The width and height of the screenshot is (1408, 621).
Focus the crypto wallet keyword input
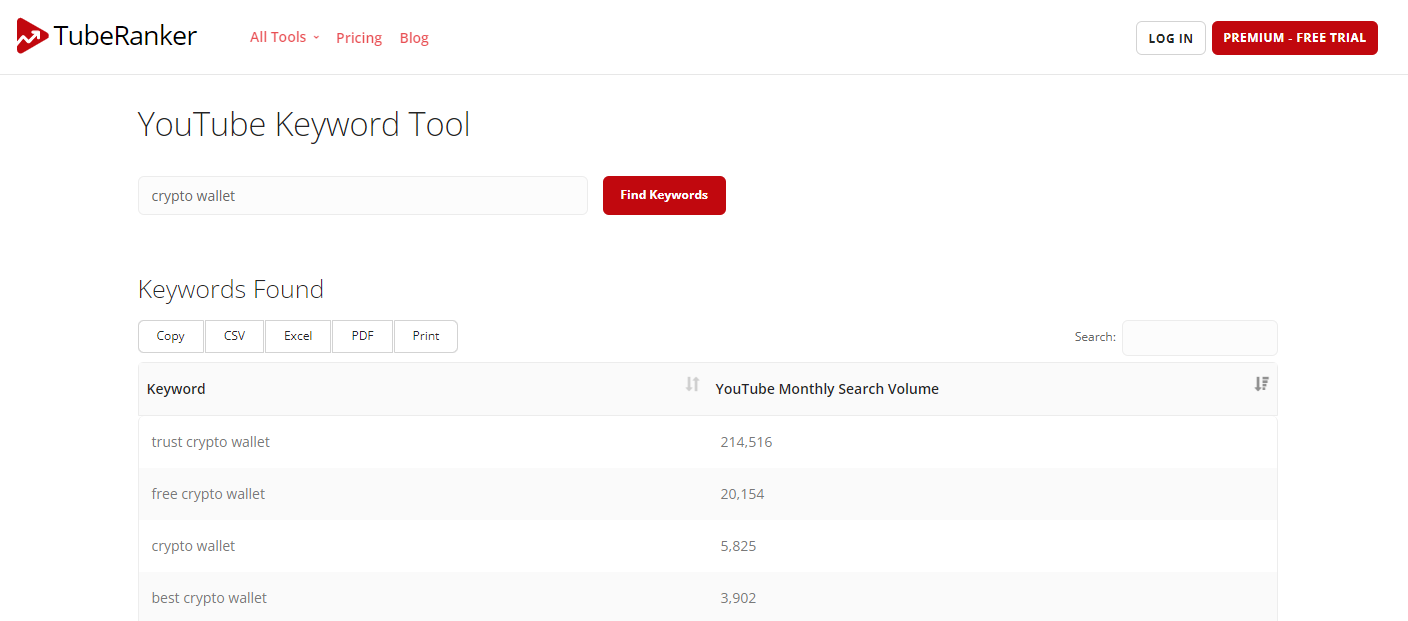pos(362,195)
